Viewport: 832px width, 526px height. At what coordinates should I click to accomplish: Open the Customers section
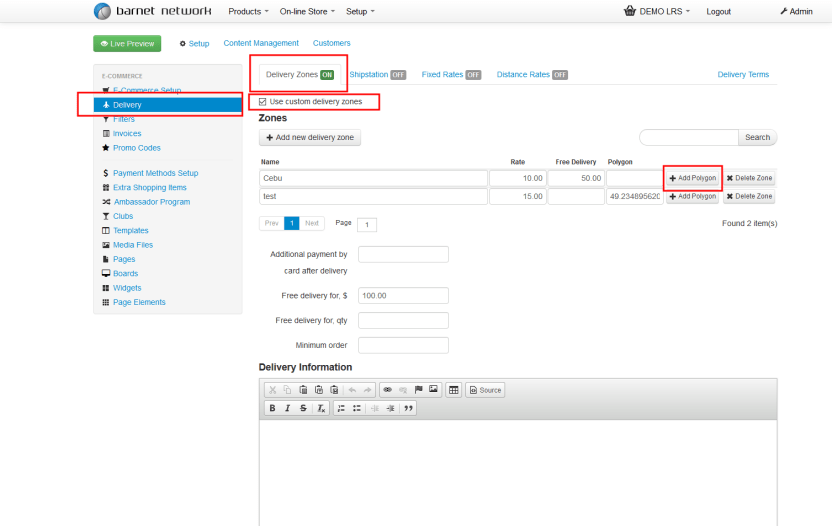(x=332, y=43)
